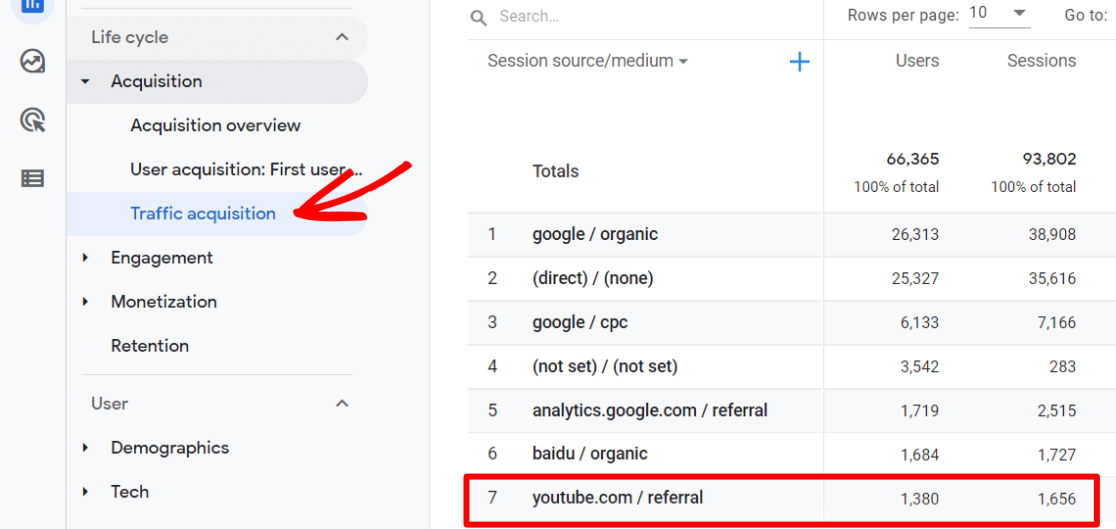Click the 1,719 users cell

[x=919, y=411]
